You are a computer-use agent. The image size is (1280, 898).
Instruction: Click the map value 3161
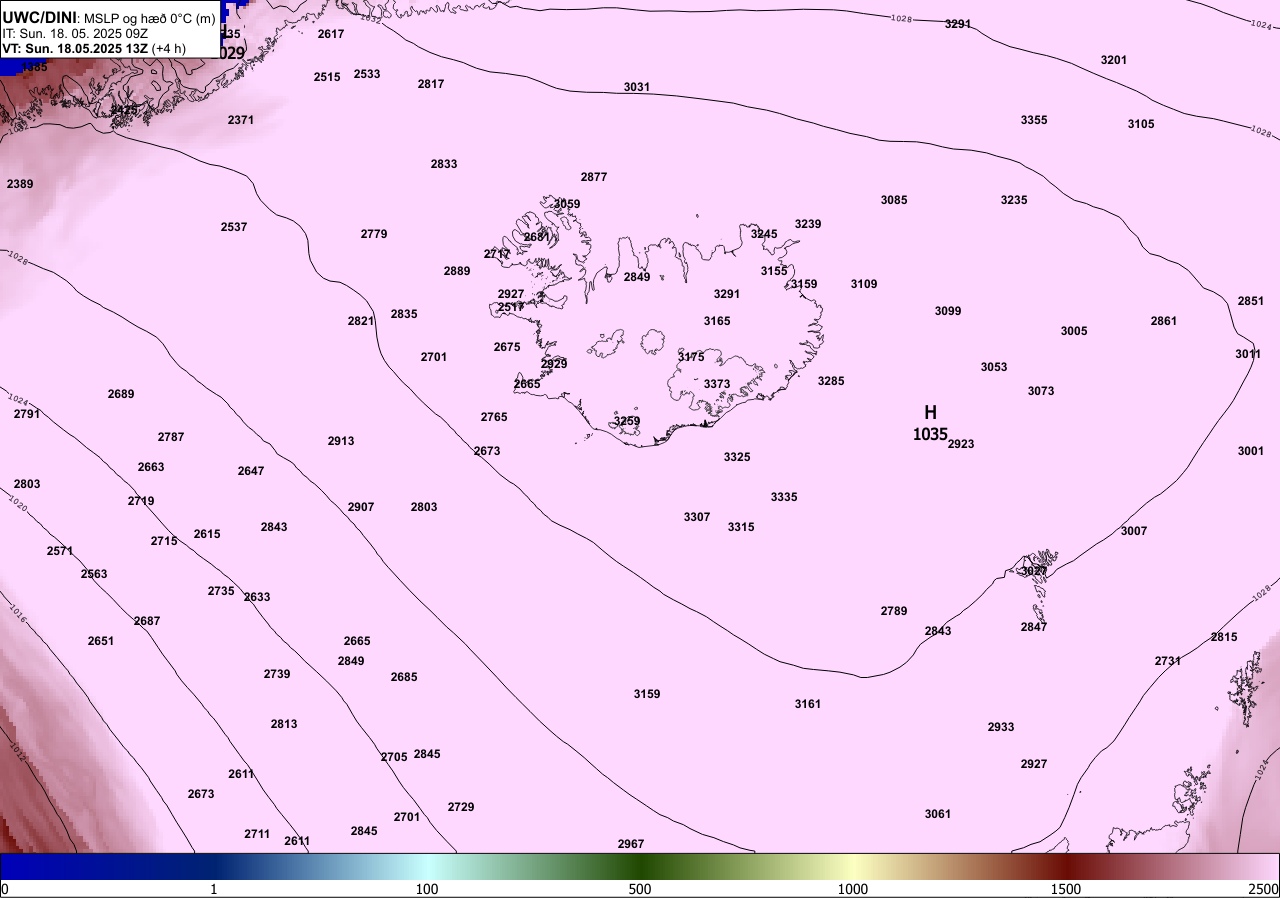coord(808,704)
